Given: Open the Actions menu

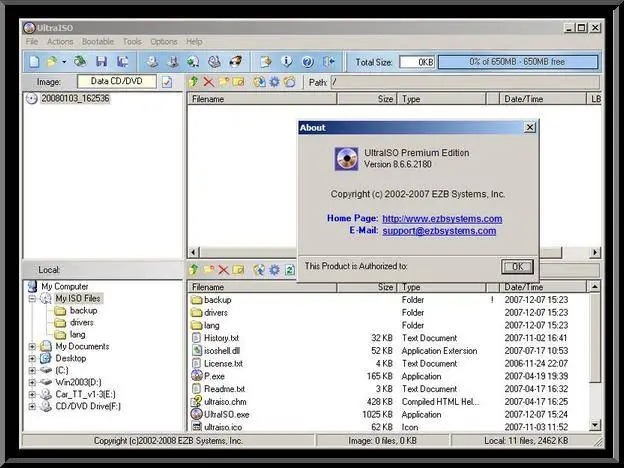Looking at the screenshot, I should 60,41.
